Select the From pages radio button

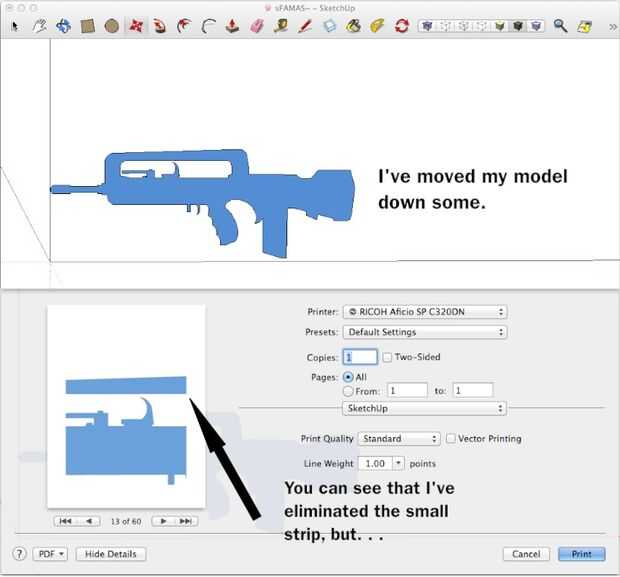pyautogui.click(x=348, y=391)
